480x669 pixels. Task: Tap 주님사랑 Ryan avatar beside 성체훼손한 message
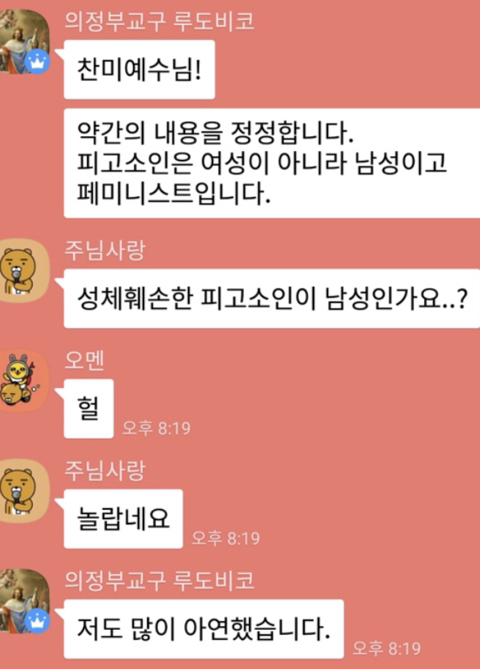[x=24, y=271]
